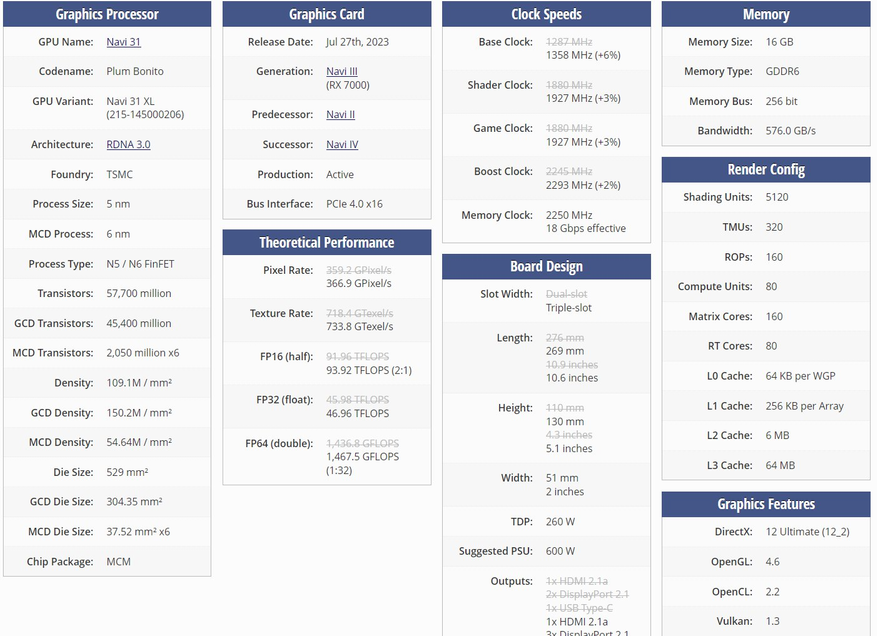Click the slot width value Triple-slot
Viewport: 877px width, 636px height.
point(569,308)
